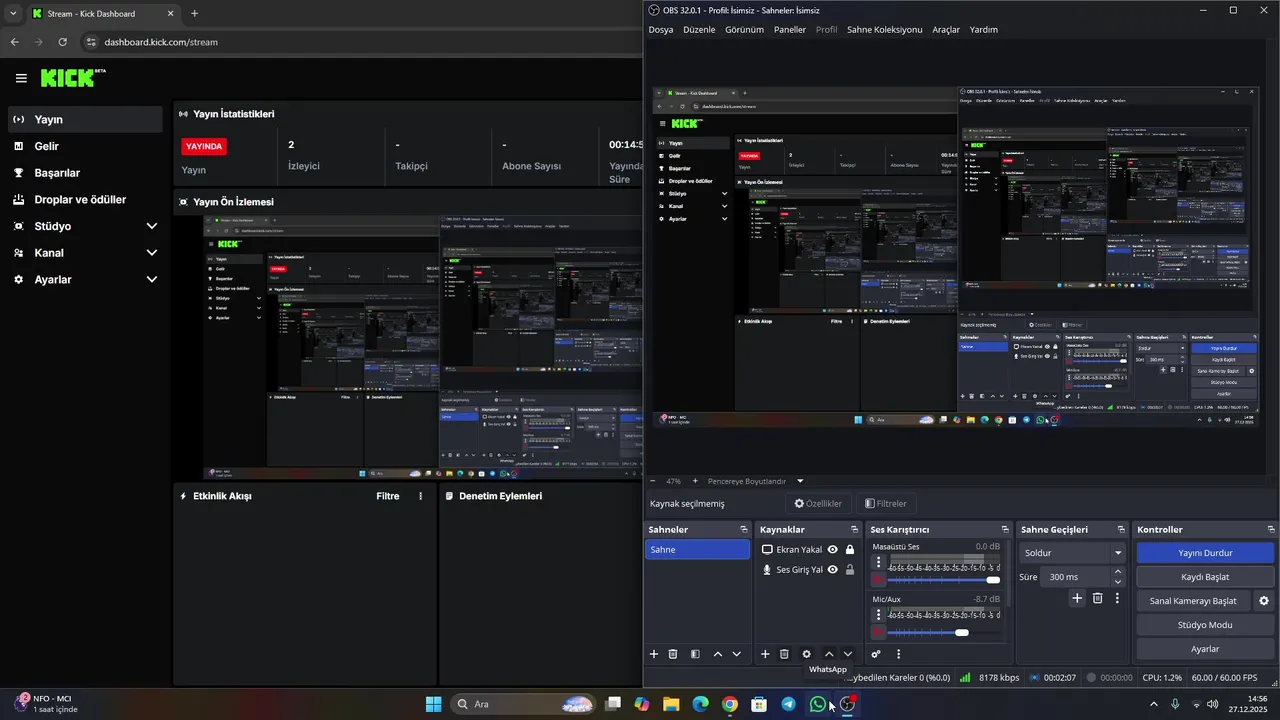Open Etkinlik Akışı more options dots
This screenshot has height=720, width=1280.
[420, 496]
